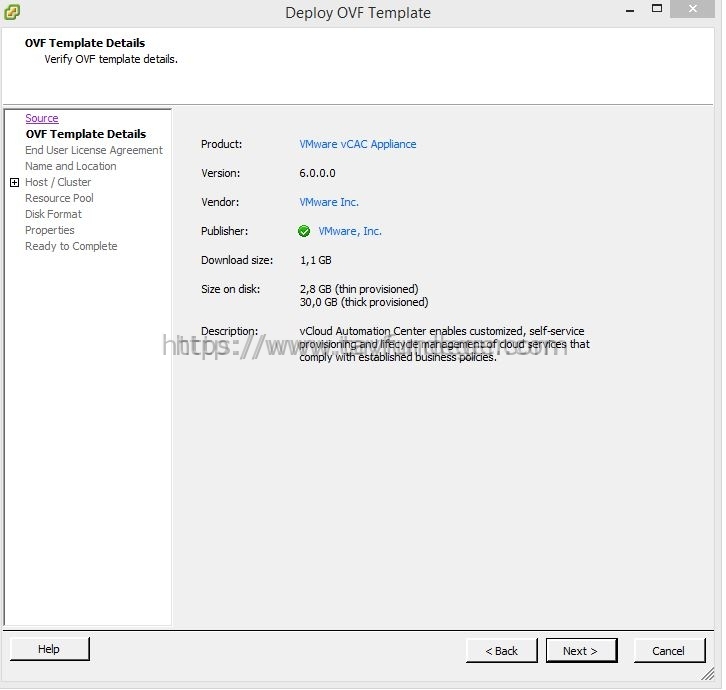The height and width of the screenshot is (690, 726).
Task: Select OVF Template Details step
Action: coord(86,134)
